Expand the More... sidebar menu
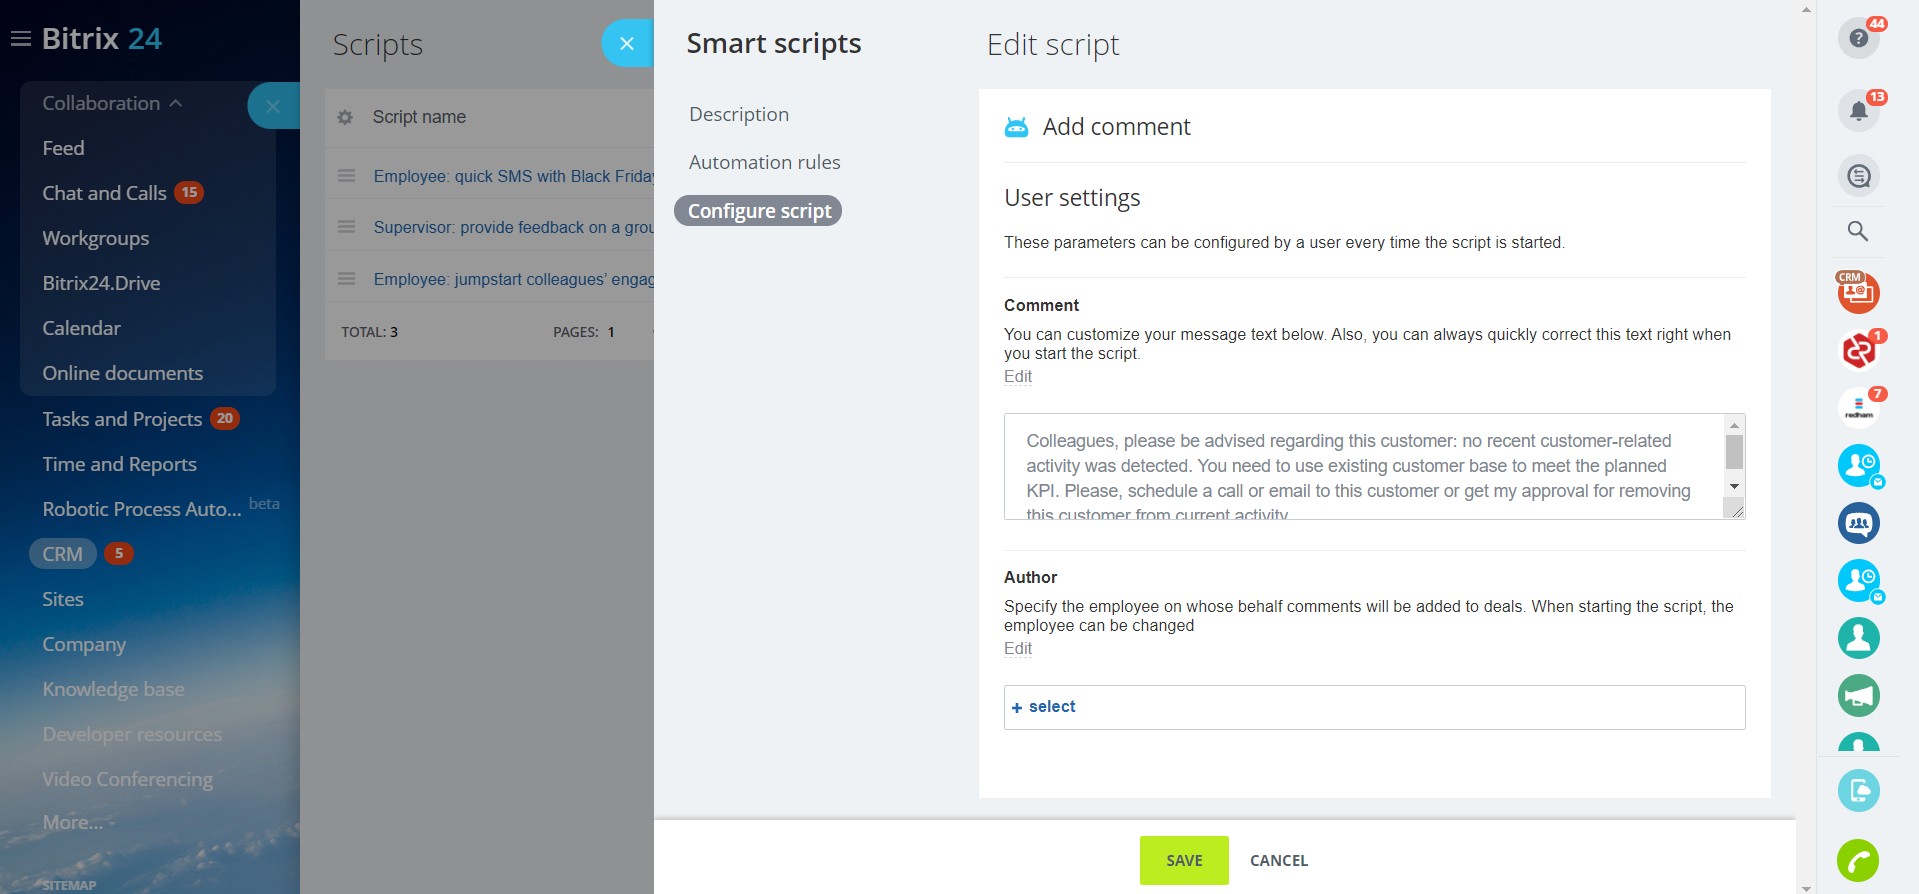Screen dimensions: 1919x894 (x=73, y=822)
